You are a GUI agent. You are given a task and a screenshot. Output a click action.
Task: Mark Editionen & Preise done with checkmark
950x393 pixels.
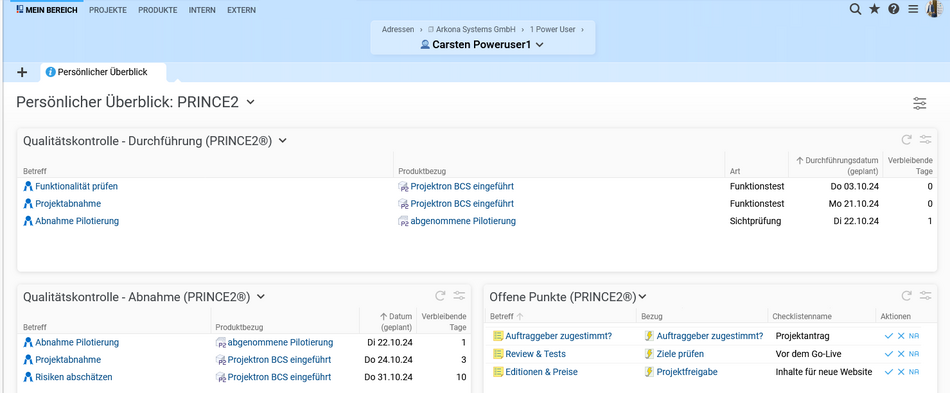tap(889, 372)
